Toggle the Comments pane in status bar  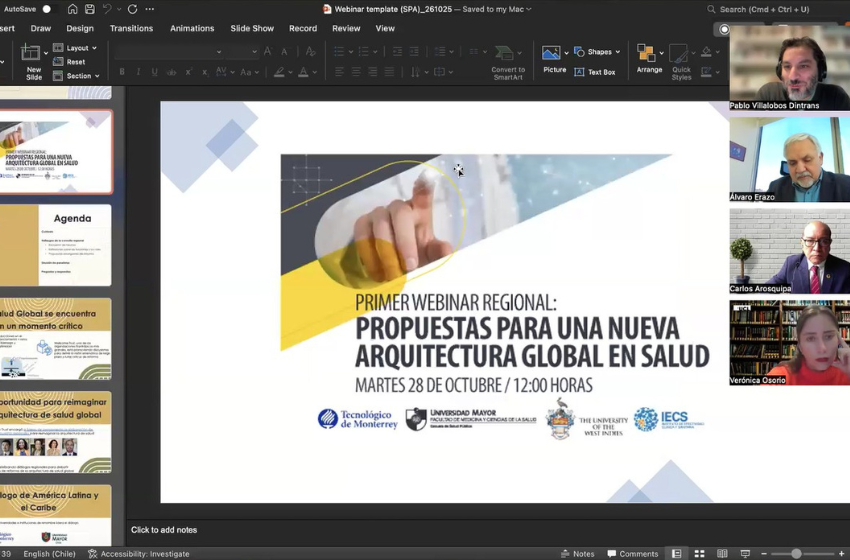[632, 553]
